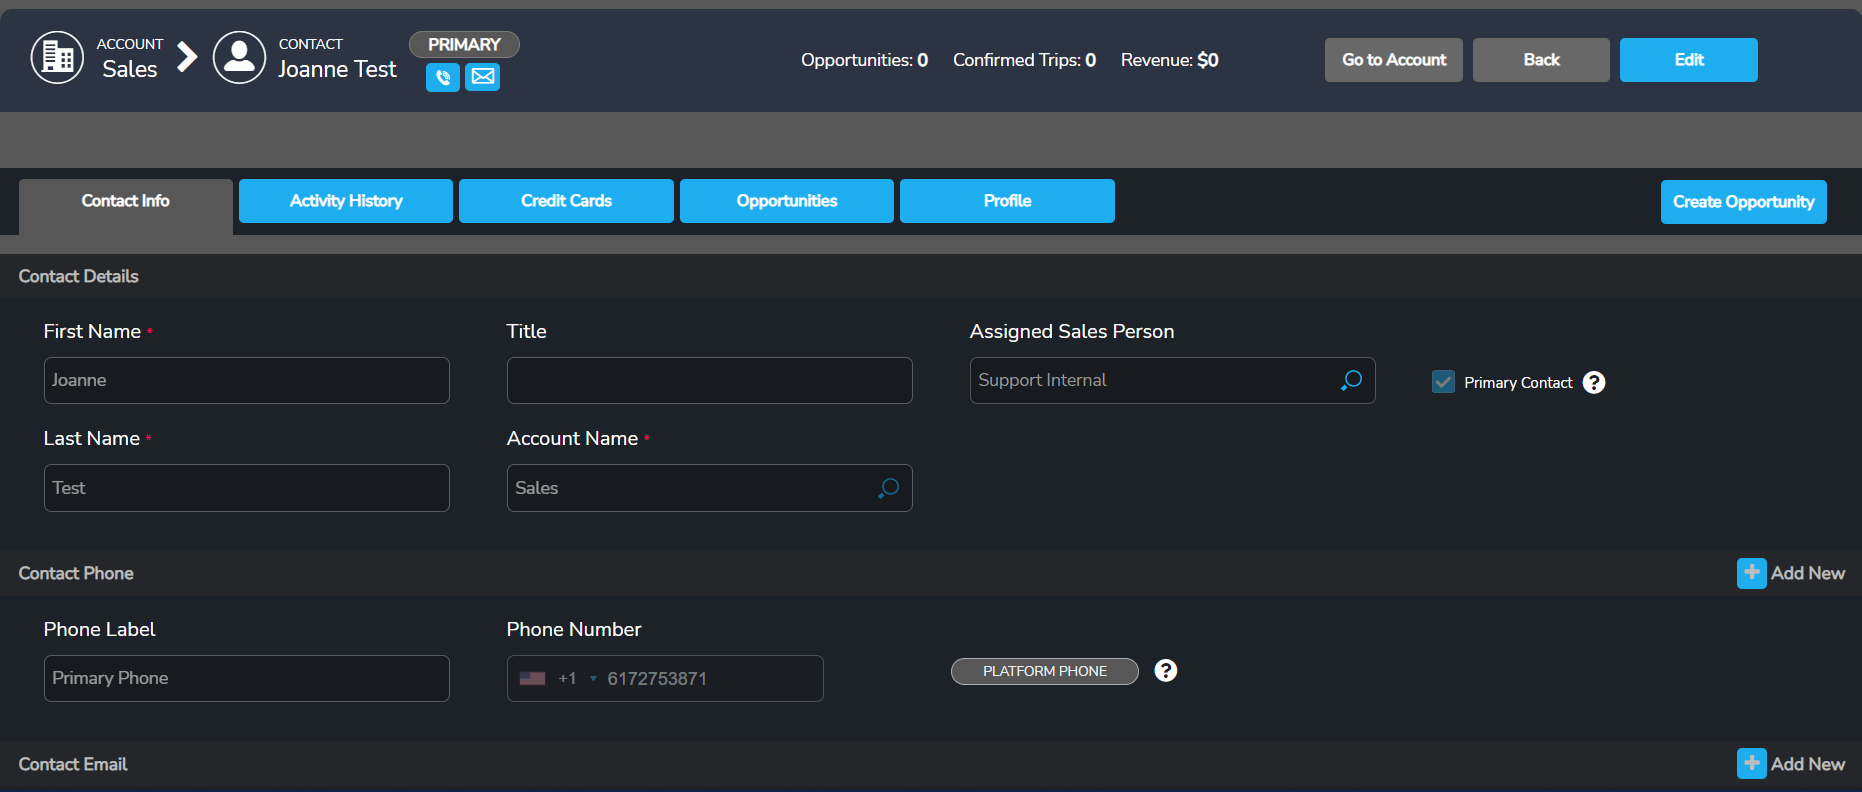Click help icon beside Platform Phone badge

1165,670
